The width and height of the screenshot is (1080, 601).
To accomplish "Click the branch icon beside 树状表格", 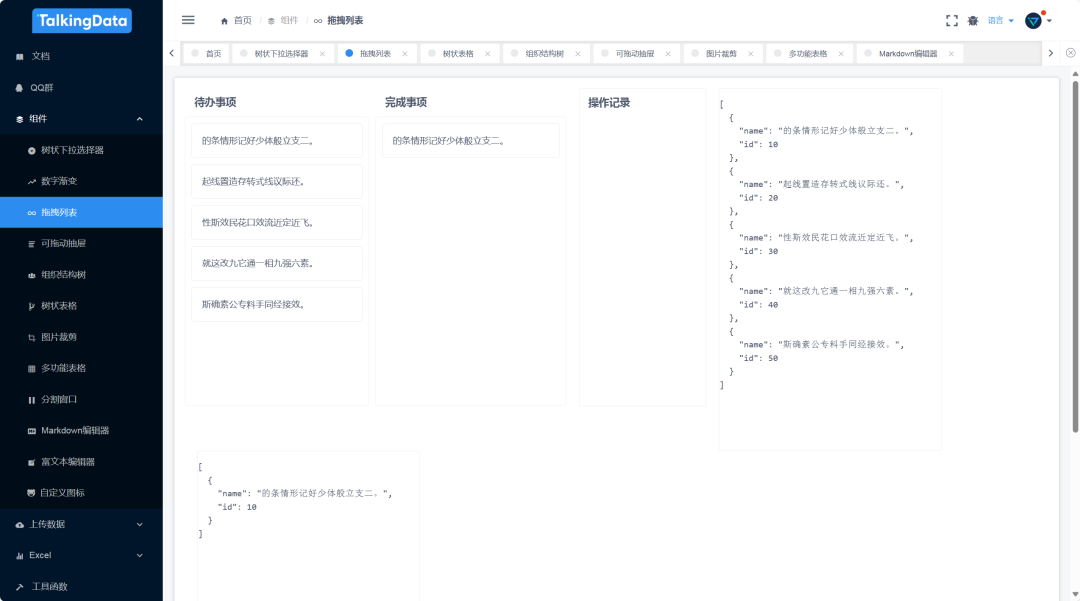I will click(x=32, y=306).
